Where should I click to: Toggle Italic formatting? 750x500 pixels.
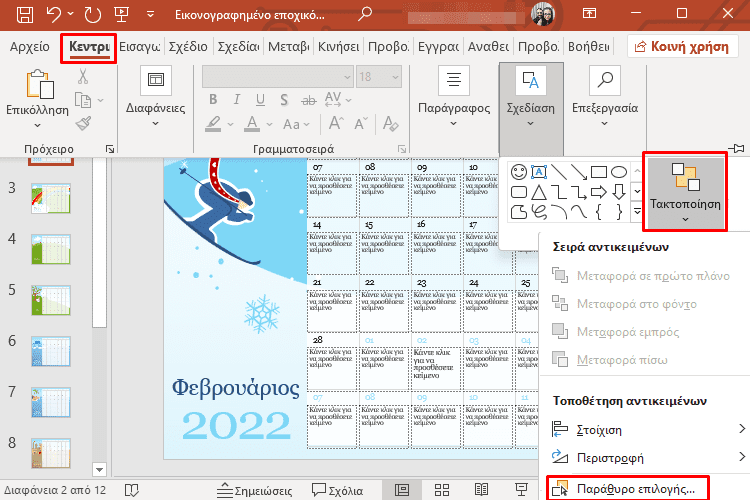tap(237, 100)
